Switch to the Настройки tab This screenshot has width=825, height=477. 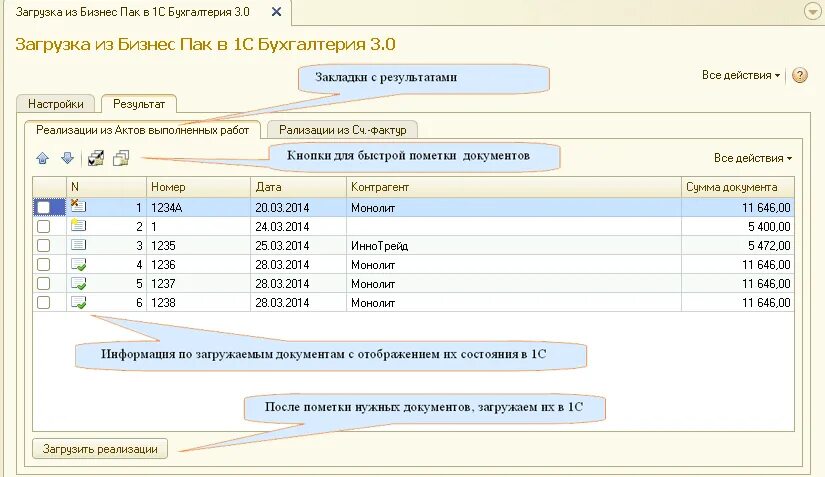[56, 104]
